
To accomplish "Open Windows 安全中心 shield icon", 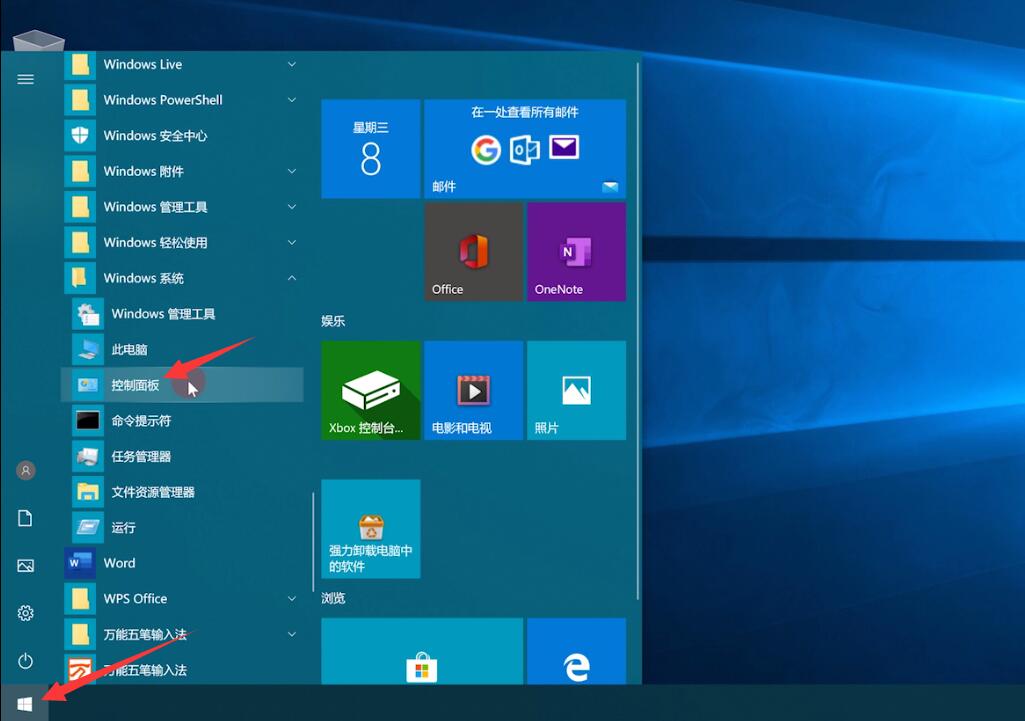I will pyautogui.click(x=80, y=135).
